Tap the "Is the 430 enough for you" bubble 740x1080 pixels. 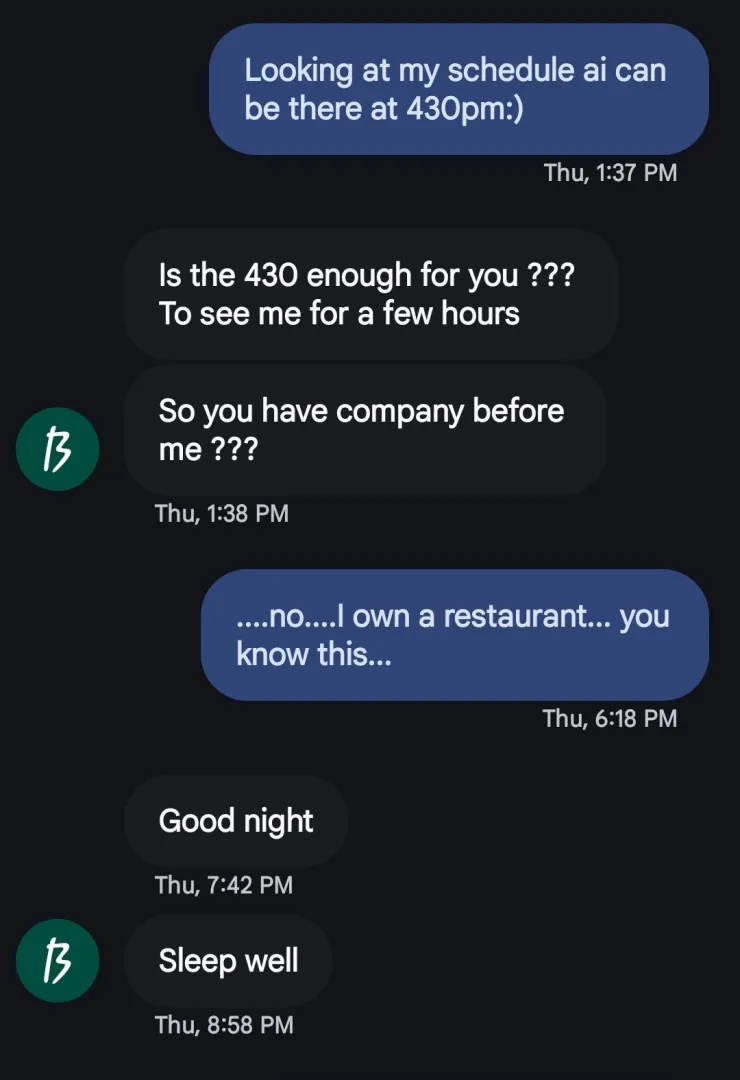click(370, 293)
